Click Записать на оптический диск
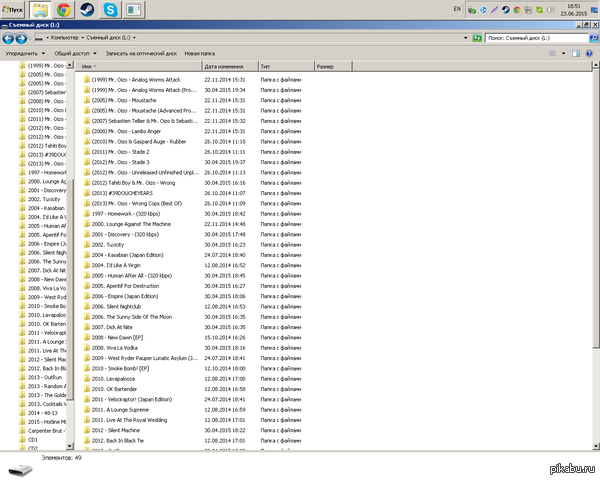Image resolution: width=600 pixels, height=480 pixels. (x=141, y=54)
